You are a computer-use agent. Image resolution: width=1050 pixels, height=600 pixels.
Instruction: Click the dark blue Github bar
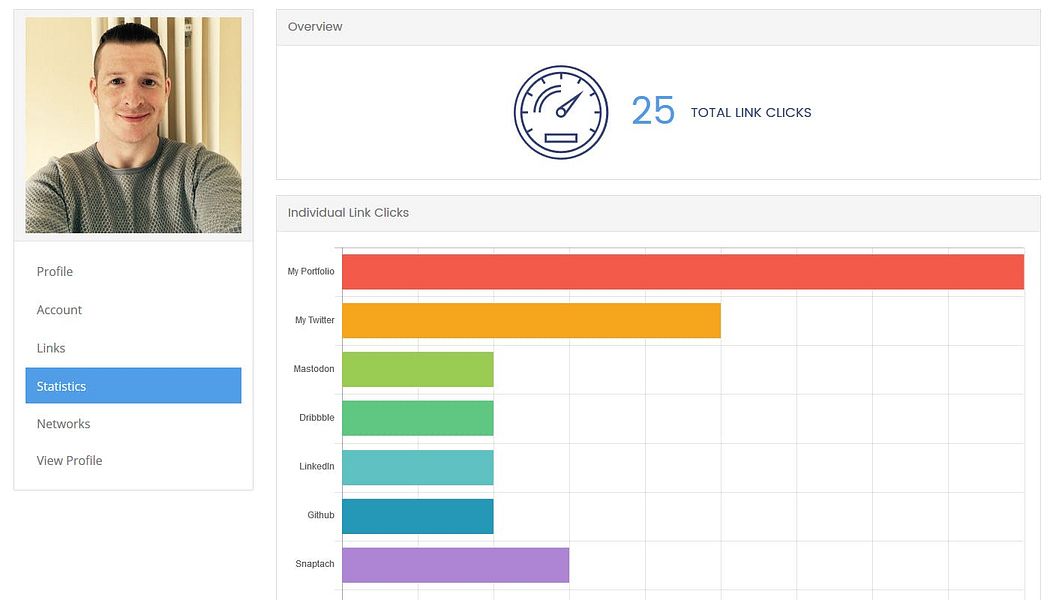coord(418,516)
